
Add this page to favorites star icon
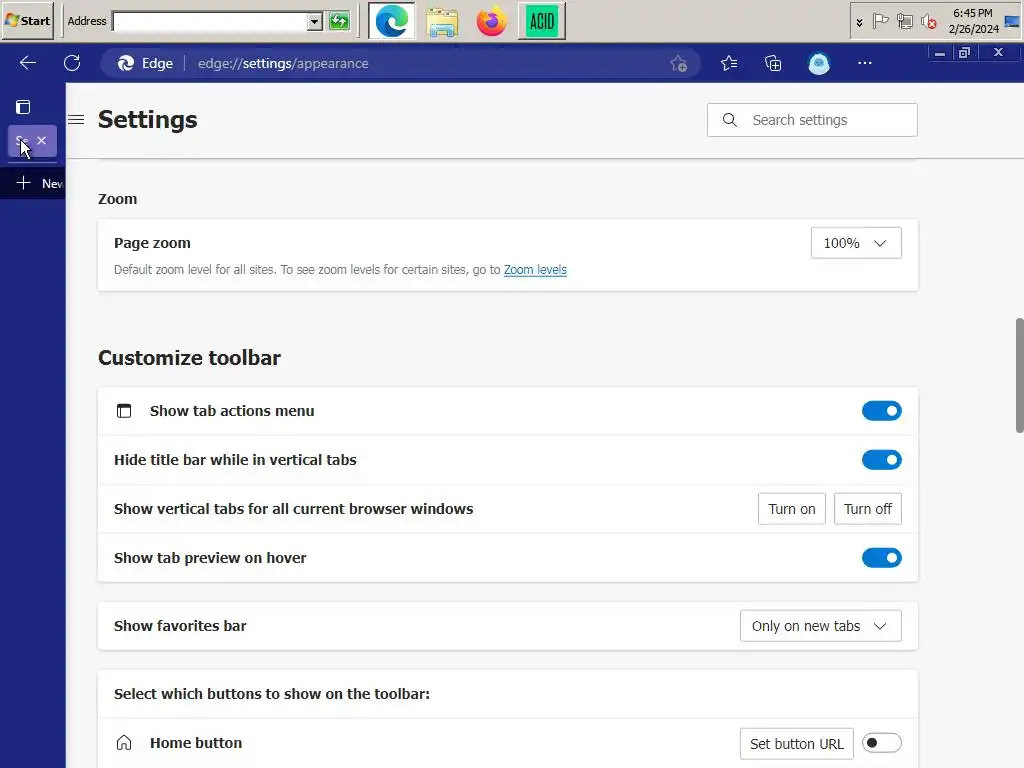pos(679,63)
